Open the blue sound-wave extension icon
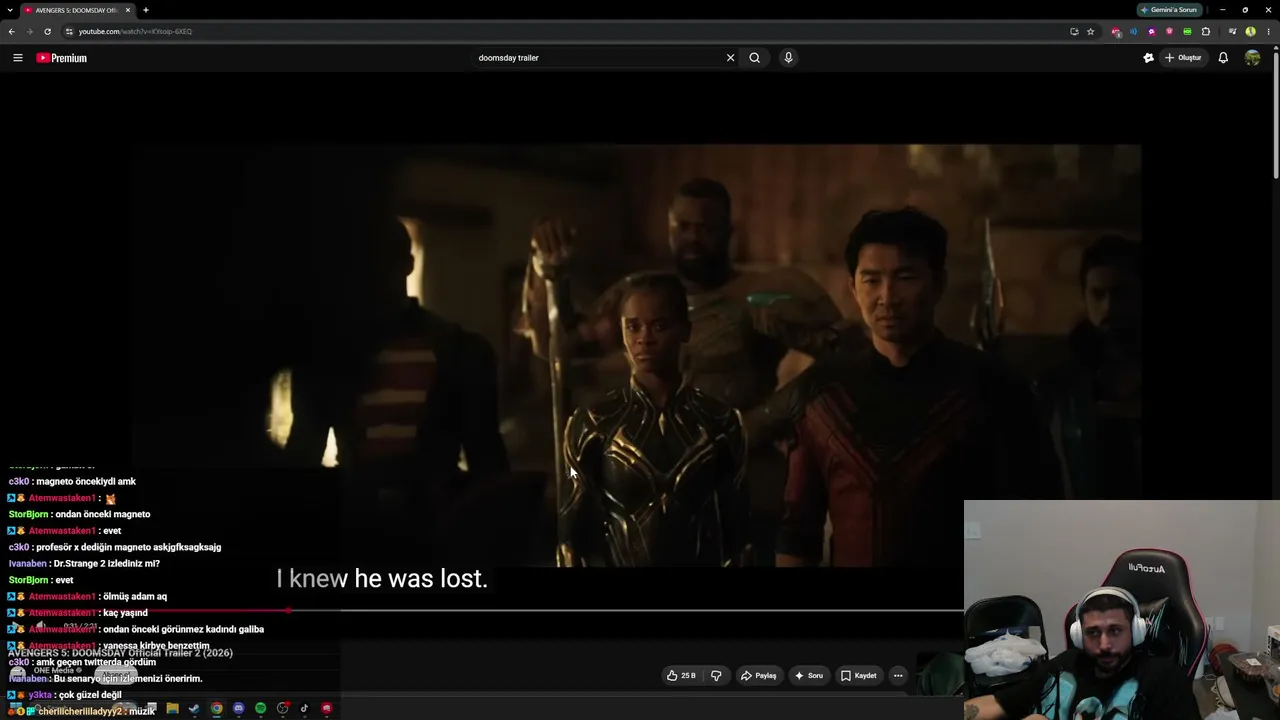Image resolution: width=1280 pixels, height=720 pixels. [x=1134, y=31]
